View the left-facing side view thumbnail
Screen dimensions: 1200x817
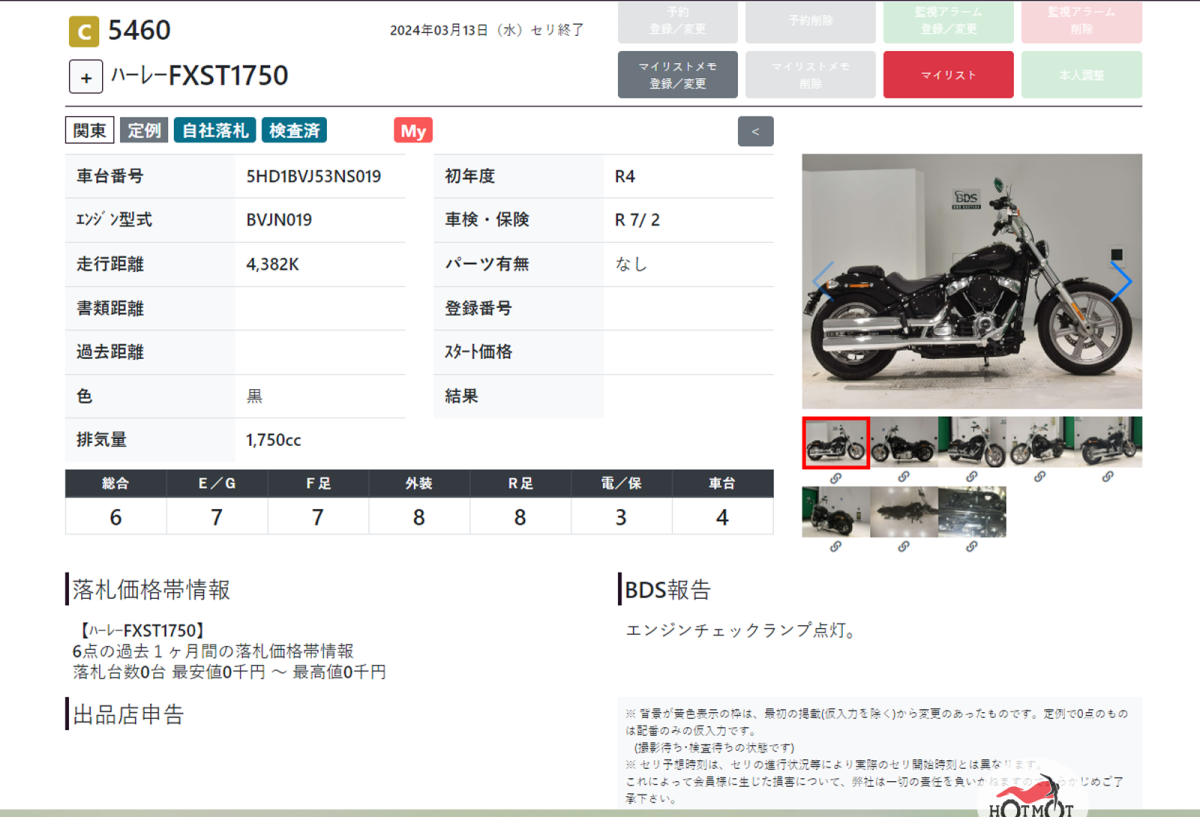point(904,443)
